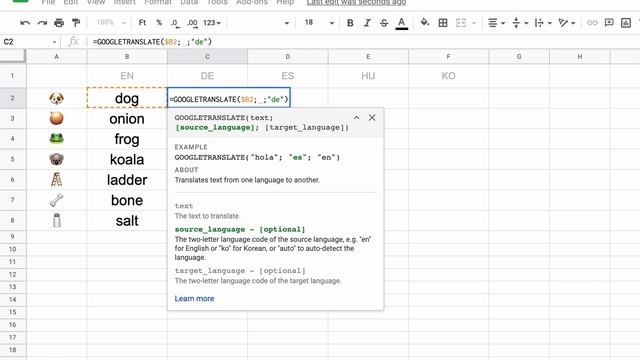This screenshot has width=640, height=360.
Task: Open the zoom level dropdown
Action: tap(111, 23)
